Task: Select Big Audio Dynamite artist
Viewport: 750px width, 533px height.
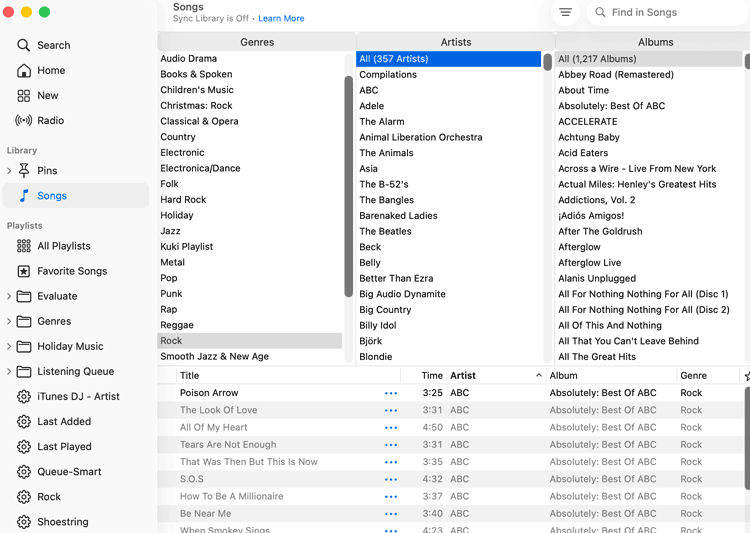Action: [x=448, y=294]
